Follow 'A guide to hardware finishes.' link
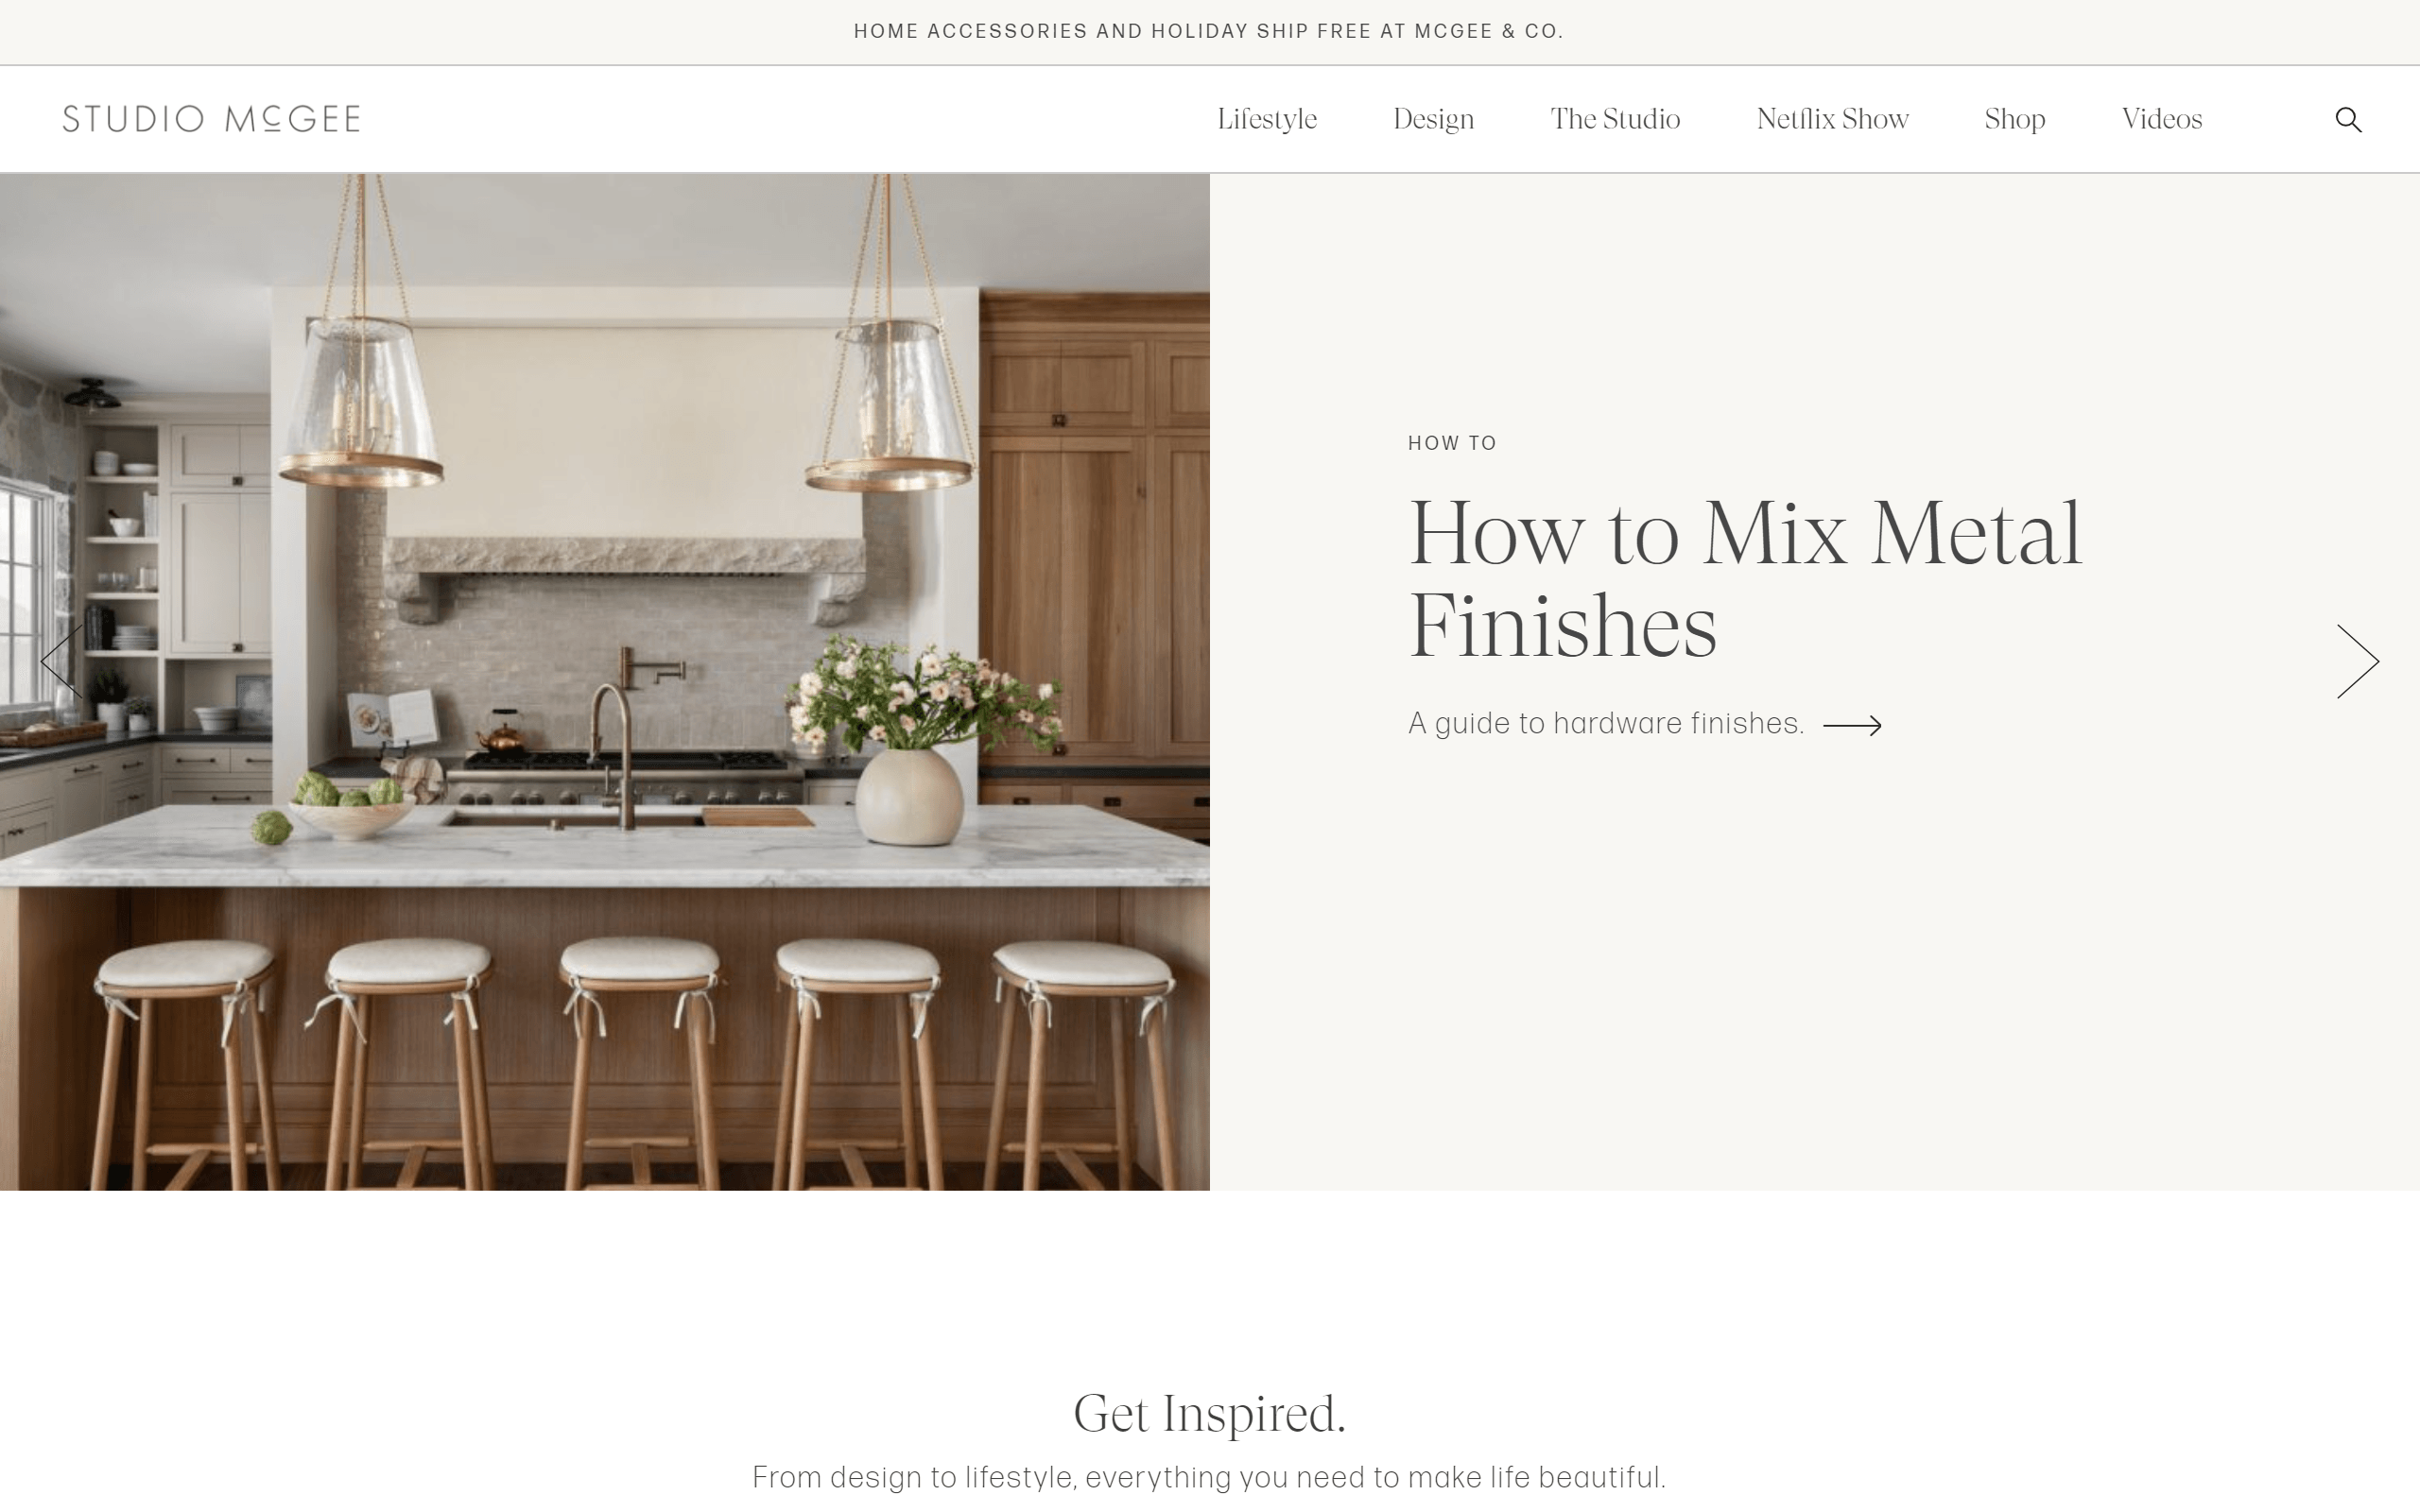The height and width of the screenshot is (1512, 2420). pos(1606,724)
